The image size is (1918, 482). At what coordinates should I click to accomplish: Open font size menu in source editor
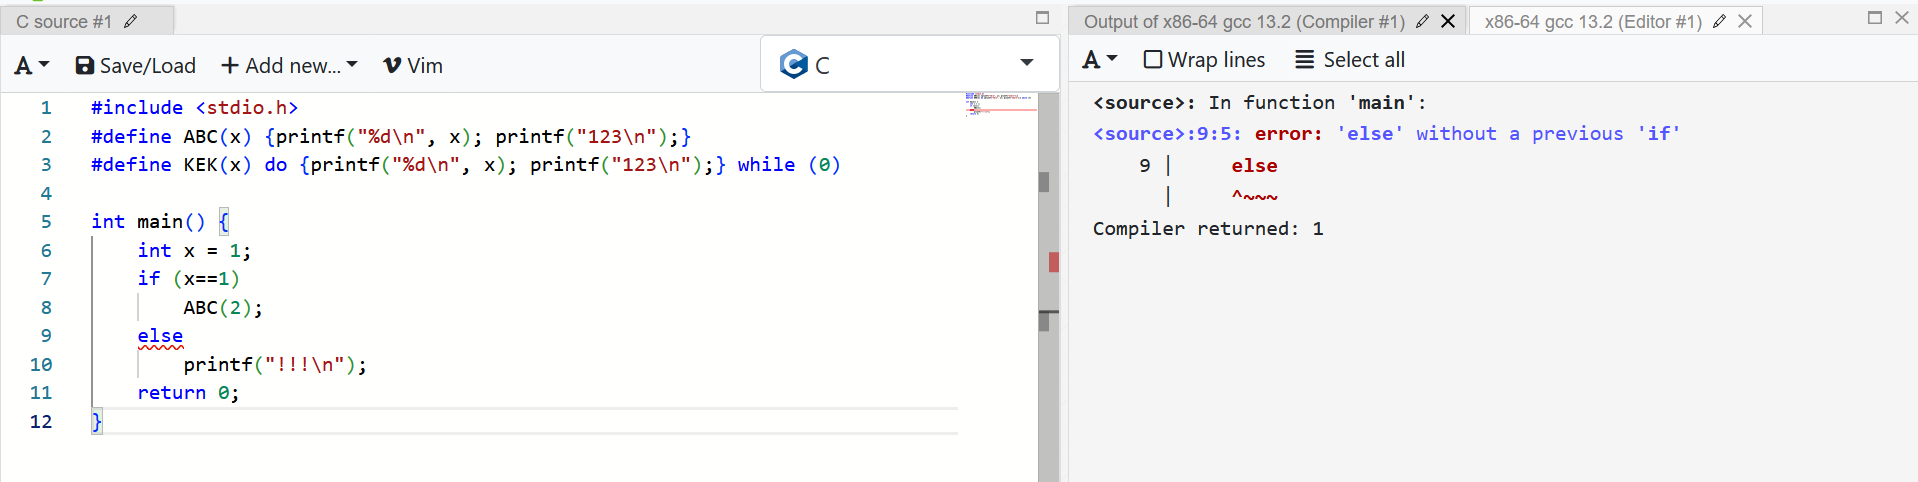[31, 65]
